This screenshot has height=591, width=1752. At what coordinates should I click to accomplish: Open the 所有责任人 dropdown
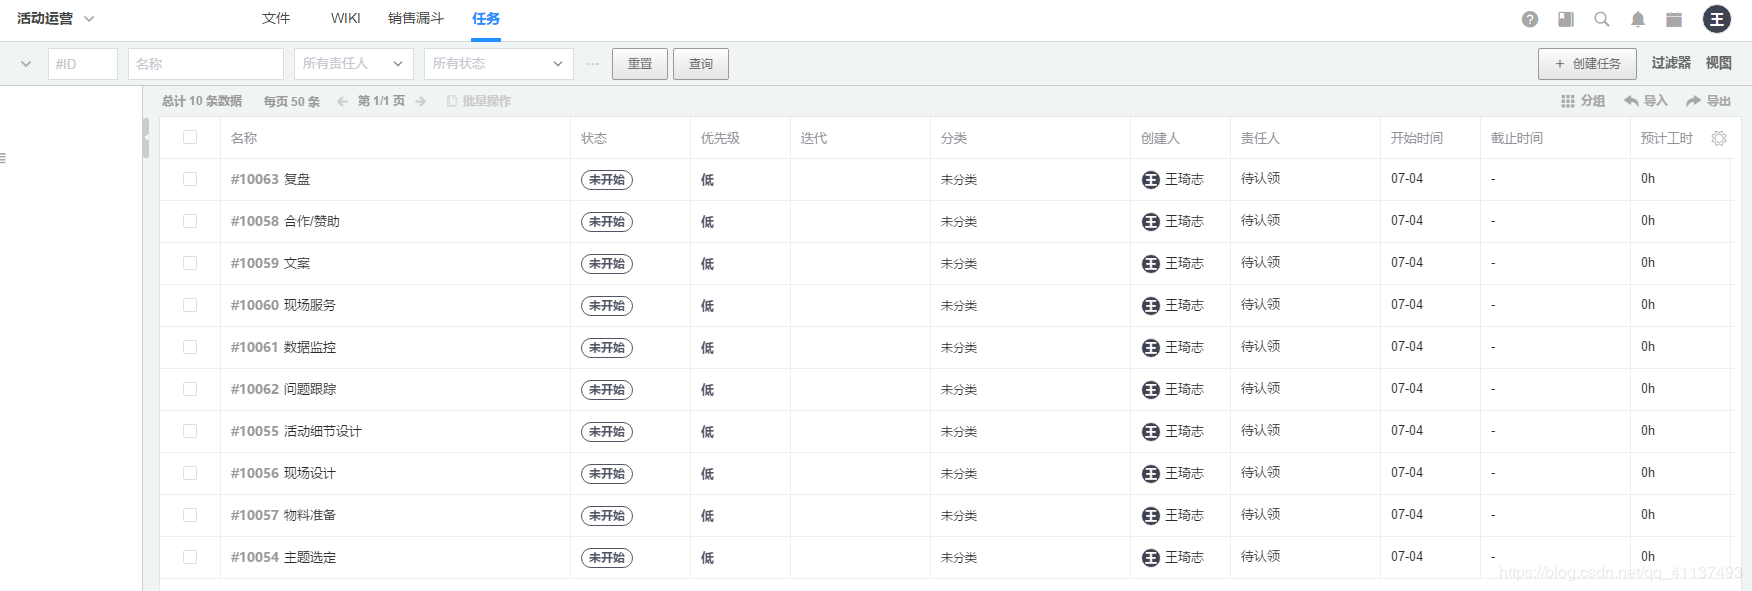click(x=354, y=64)
